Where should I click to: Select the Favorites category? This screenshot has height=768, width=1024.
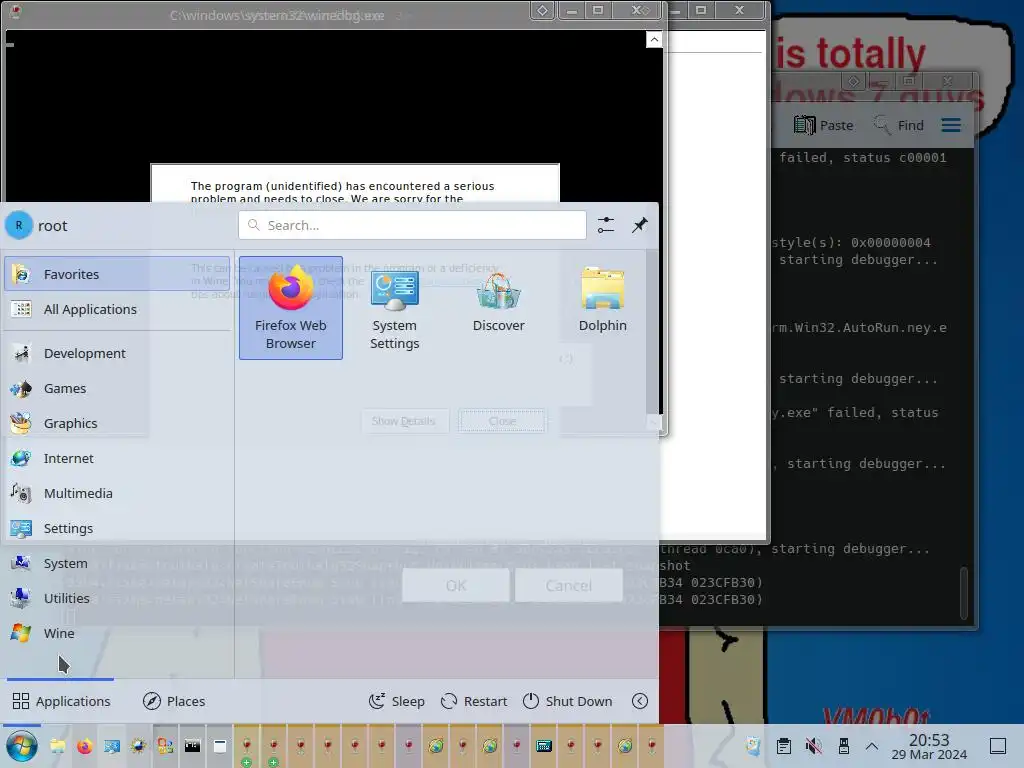117,274
